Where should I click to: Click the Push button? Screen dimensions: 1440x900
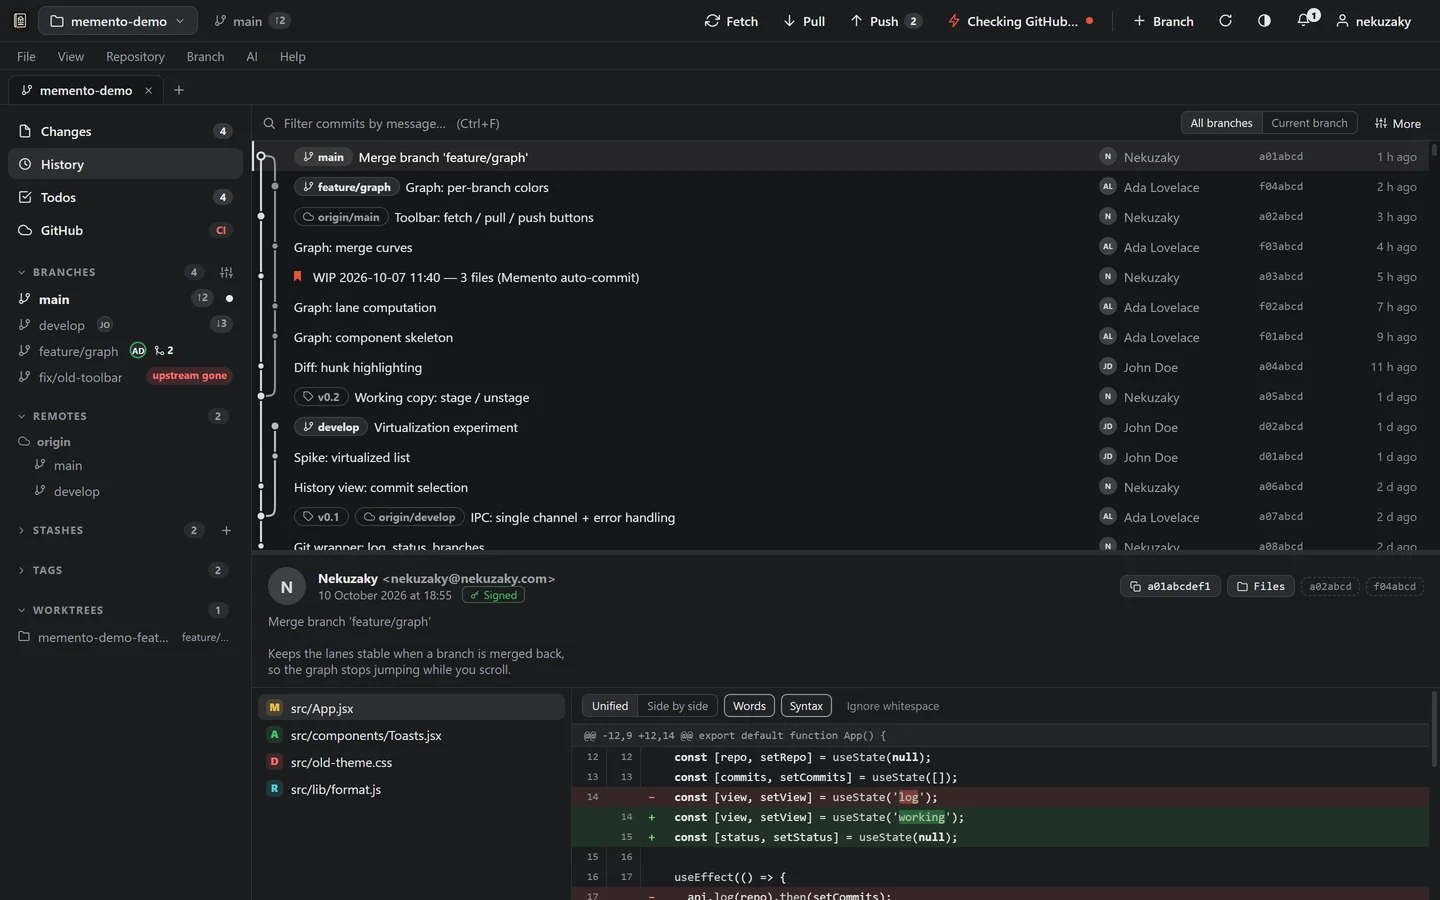(885, 20)
